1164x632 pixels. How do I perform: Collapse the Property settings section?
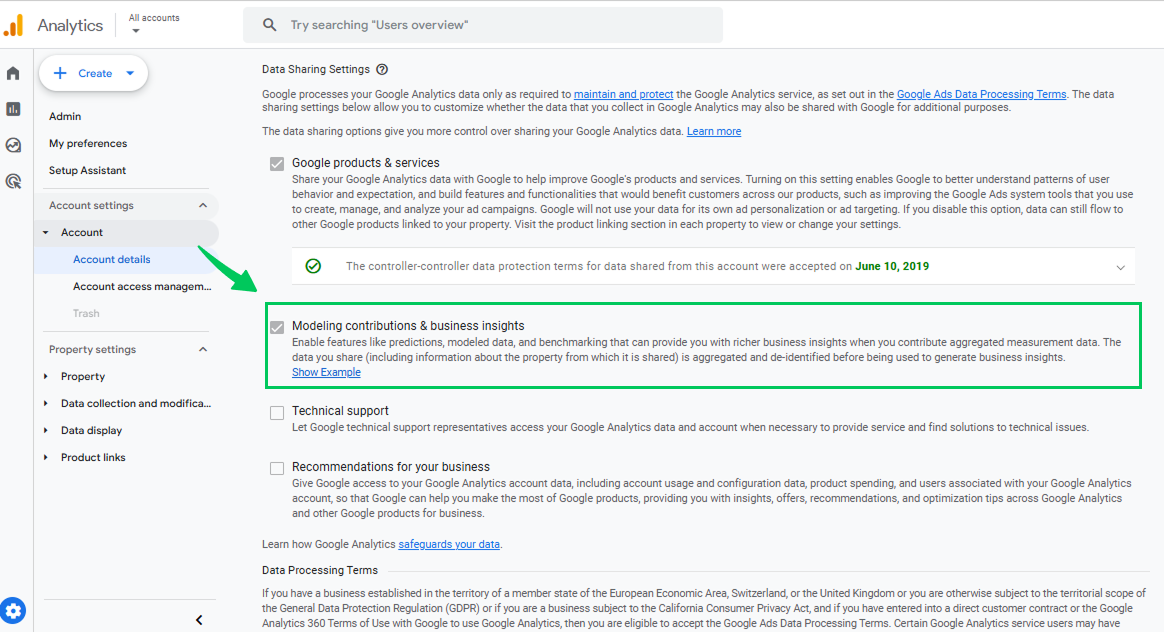pos(203,349)
